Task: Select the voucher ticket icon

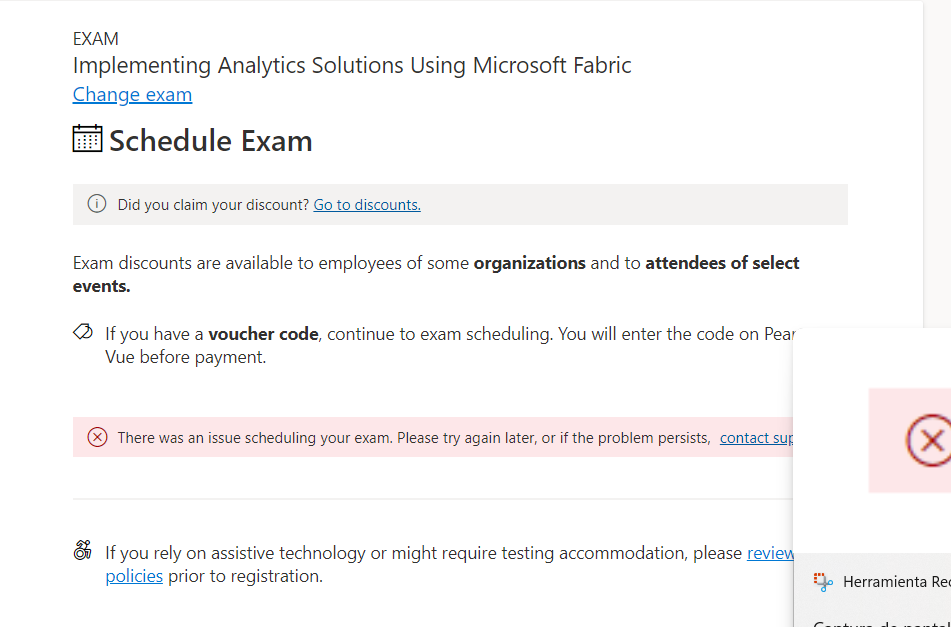Action: click(x=83, y=329)
